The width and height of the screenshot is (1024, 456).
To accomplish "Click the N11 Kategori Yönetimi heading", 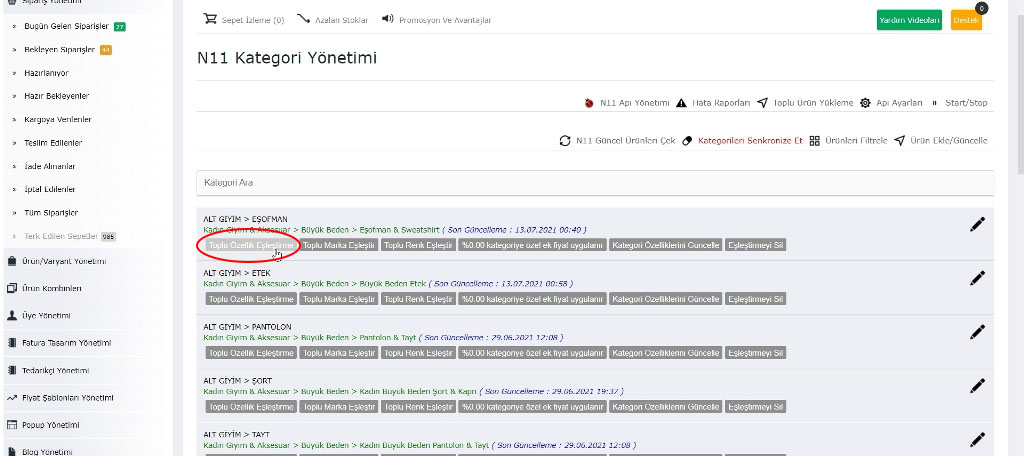I will (287, 58).
